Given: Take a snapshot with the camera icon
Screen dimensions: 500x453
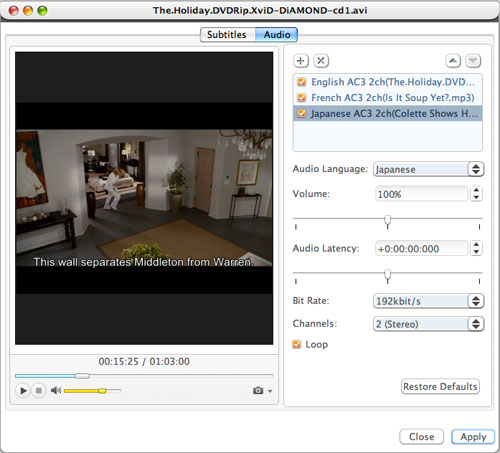Looking at the screenshot, I should [x=258, y=390].
